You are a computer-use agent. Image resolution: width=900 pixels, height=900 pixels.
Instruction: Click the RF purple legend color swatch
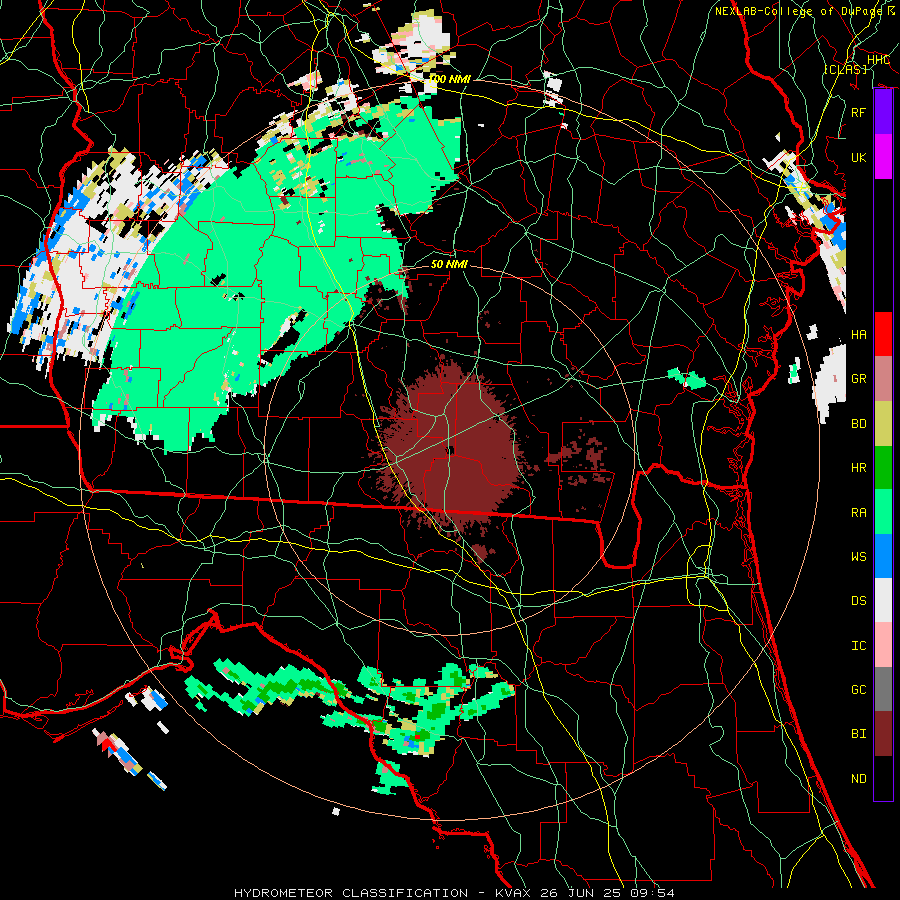pos(883,112)
